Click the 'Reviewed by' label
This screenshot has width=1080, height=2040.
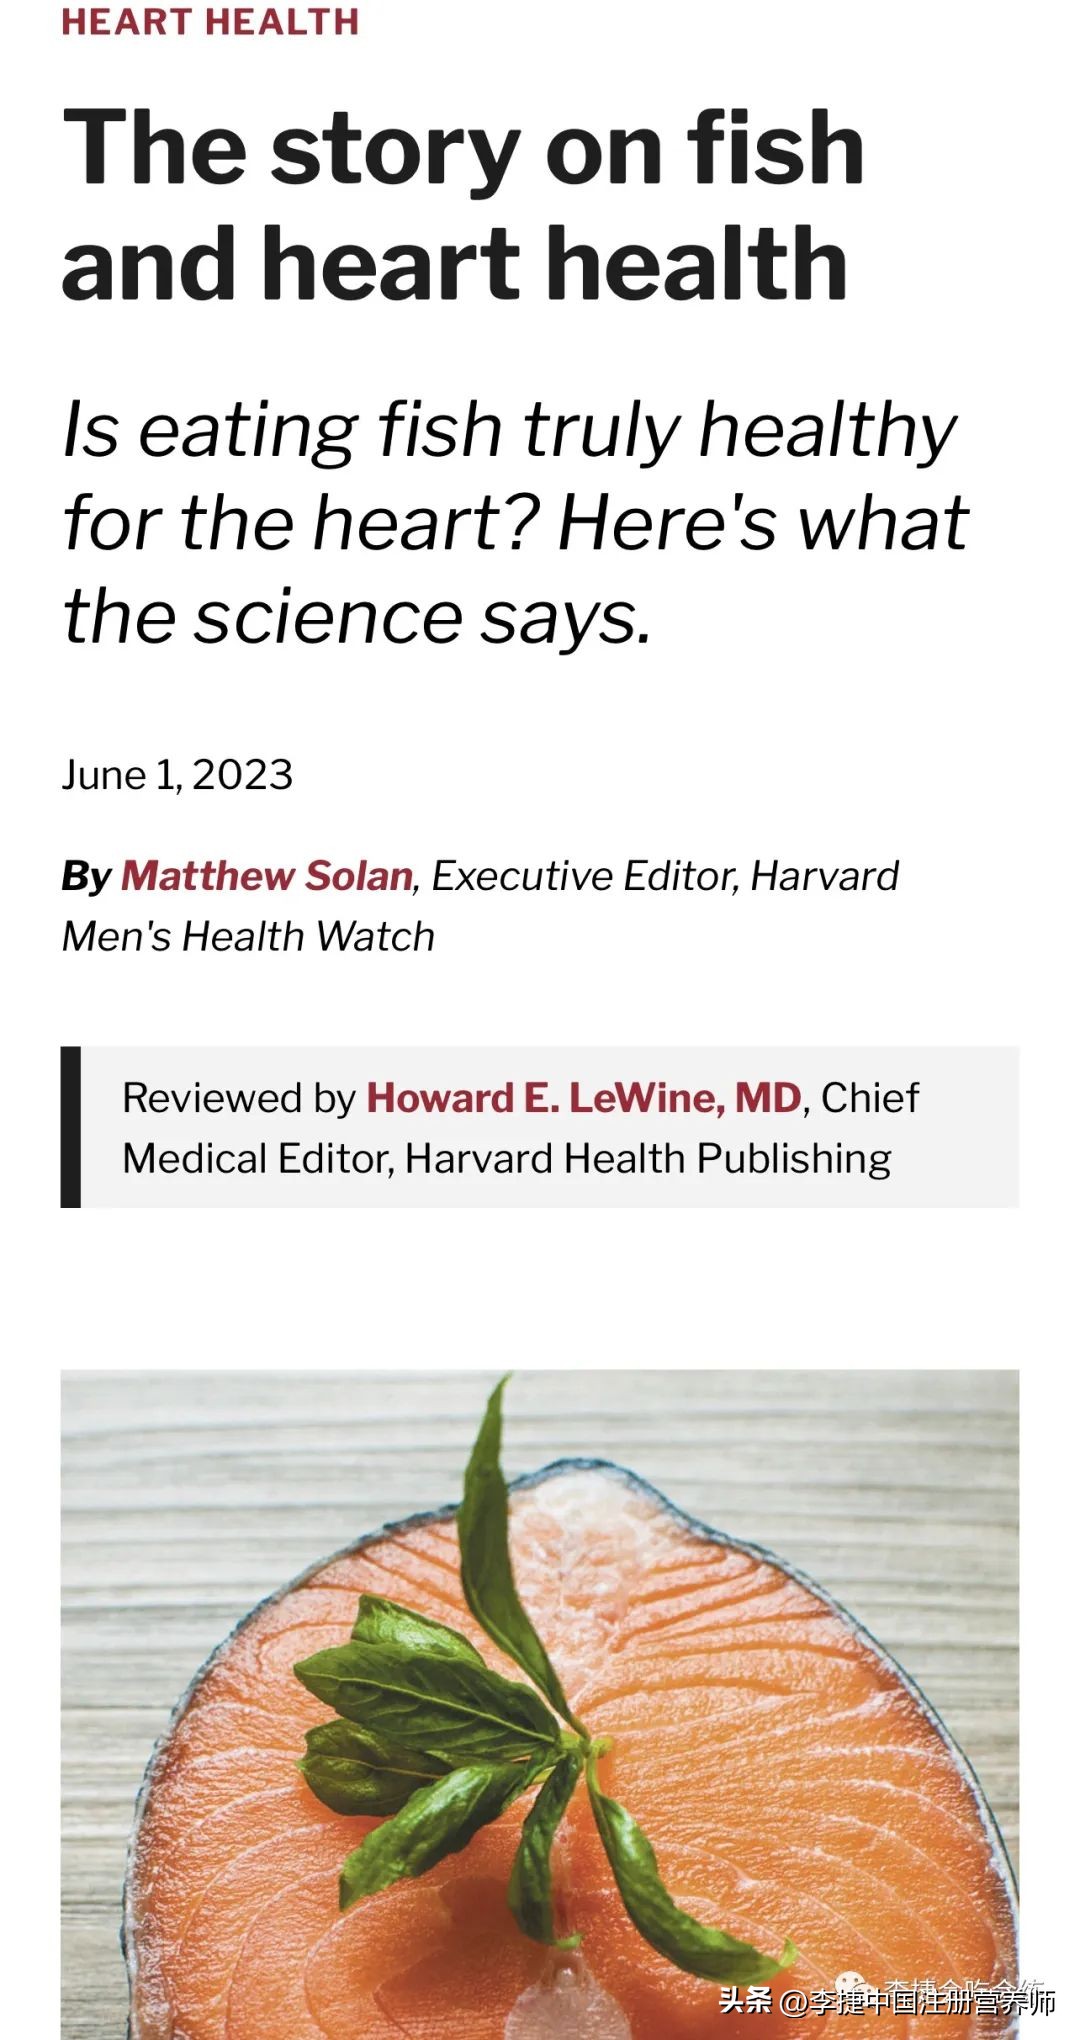pyautogui.click(x=238, y=1098)
